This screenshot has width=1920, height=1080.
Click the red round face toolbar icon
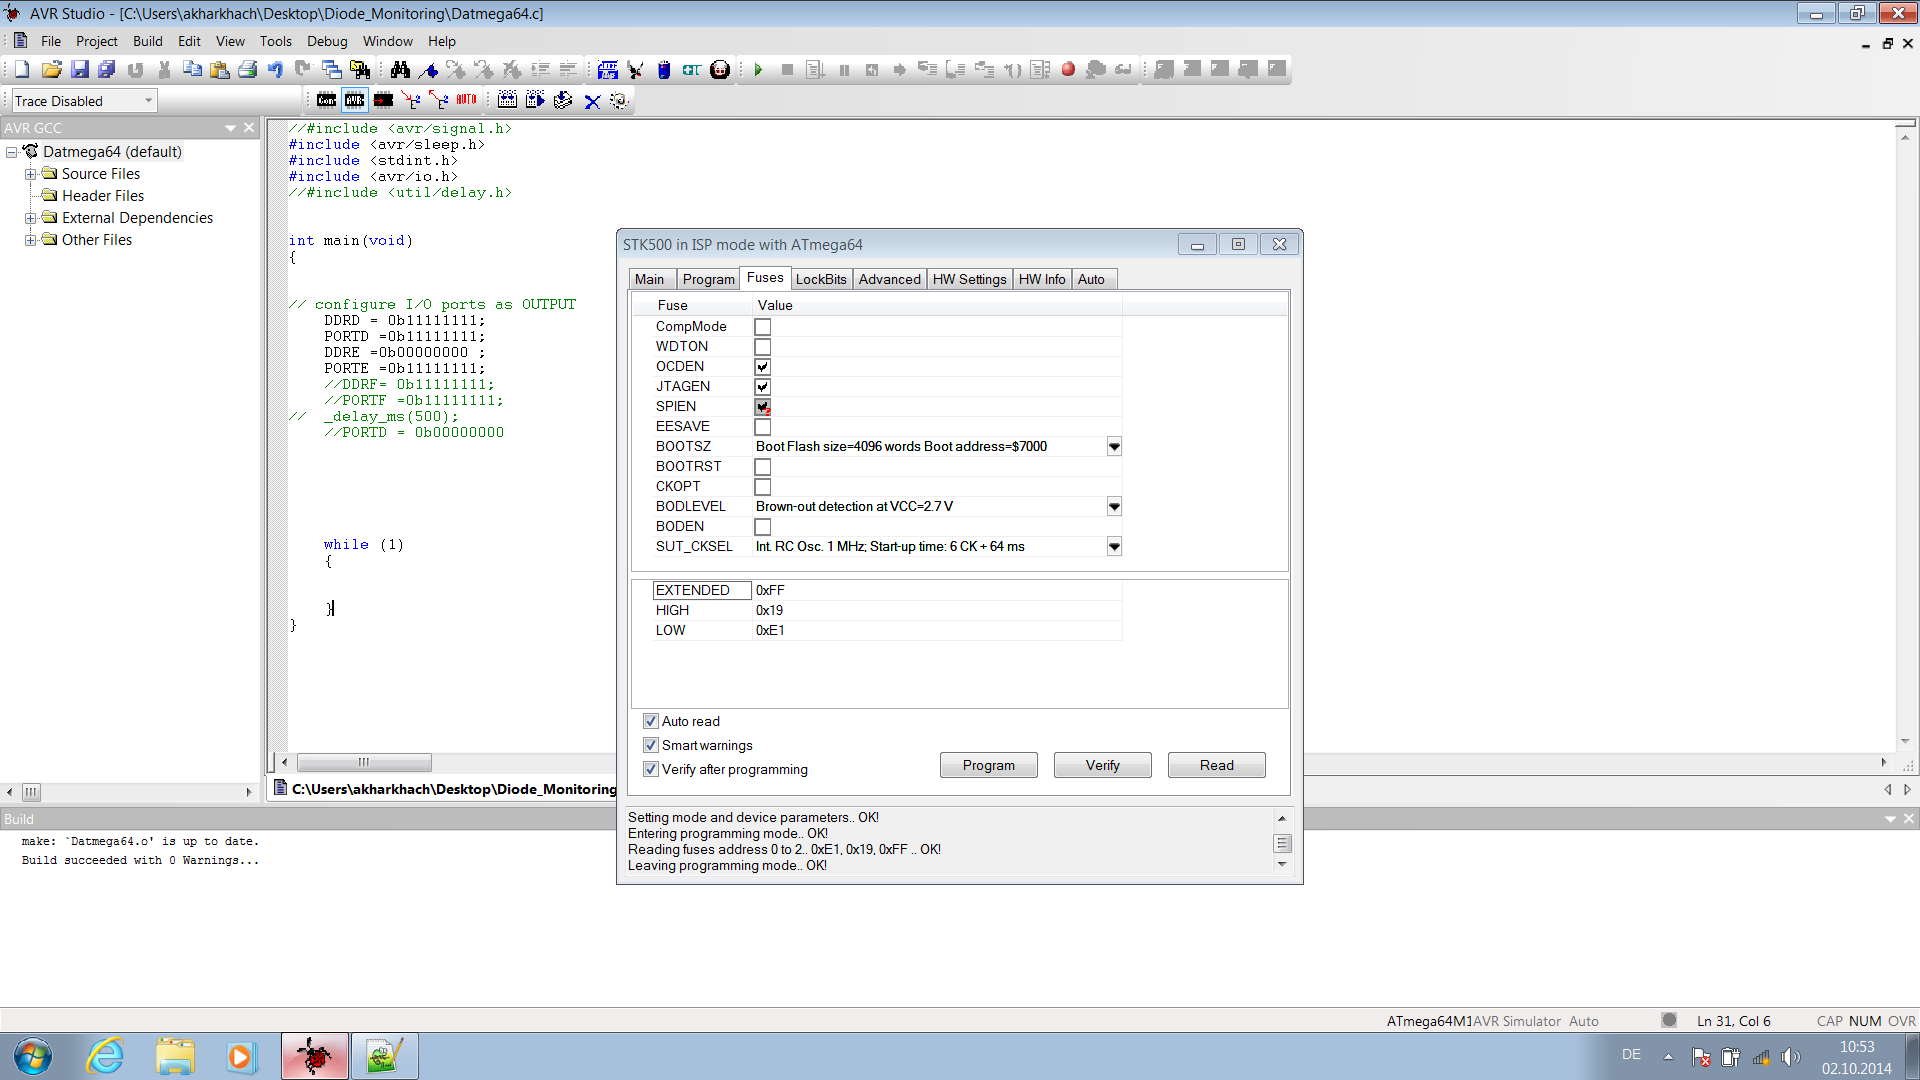(720, 69)
